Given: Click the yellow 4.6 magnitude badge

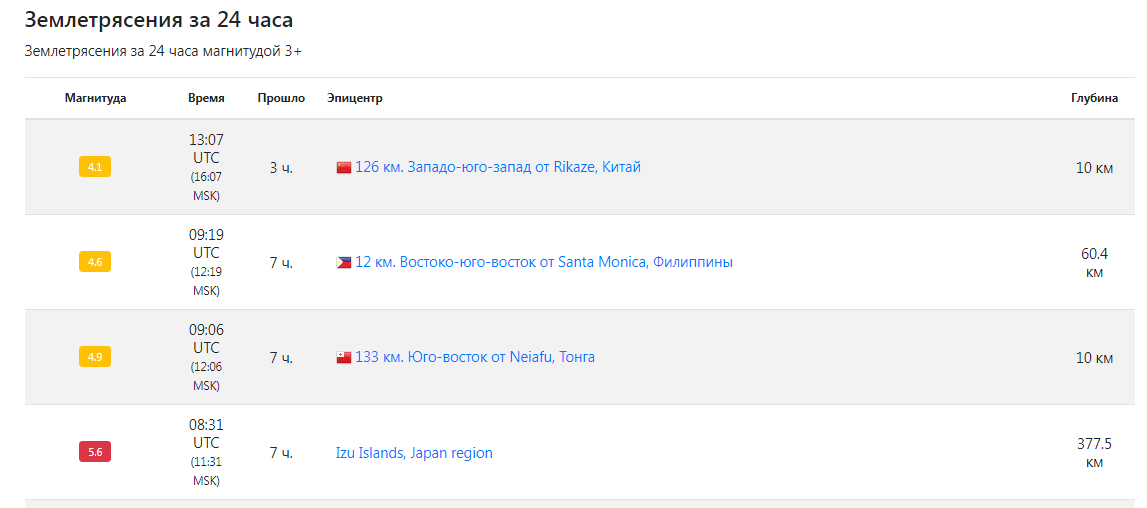Looking at the screenshot, I should click(95, 262).
